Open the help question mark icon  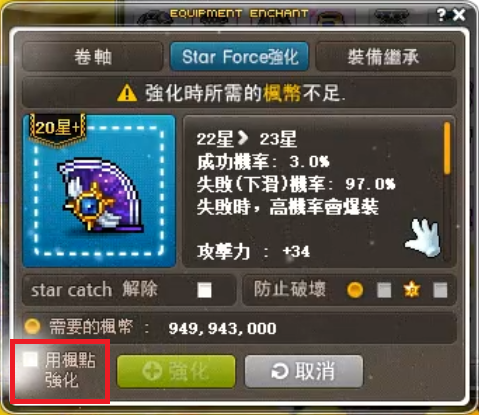pyautogui.click(x=441, y=15)
